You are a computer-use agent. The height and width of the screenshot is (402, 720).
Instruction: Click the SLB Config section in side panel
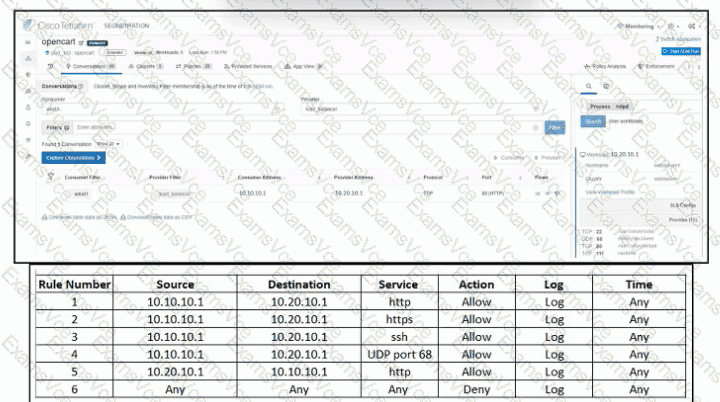pyautogui.click(x=639, y=205)
